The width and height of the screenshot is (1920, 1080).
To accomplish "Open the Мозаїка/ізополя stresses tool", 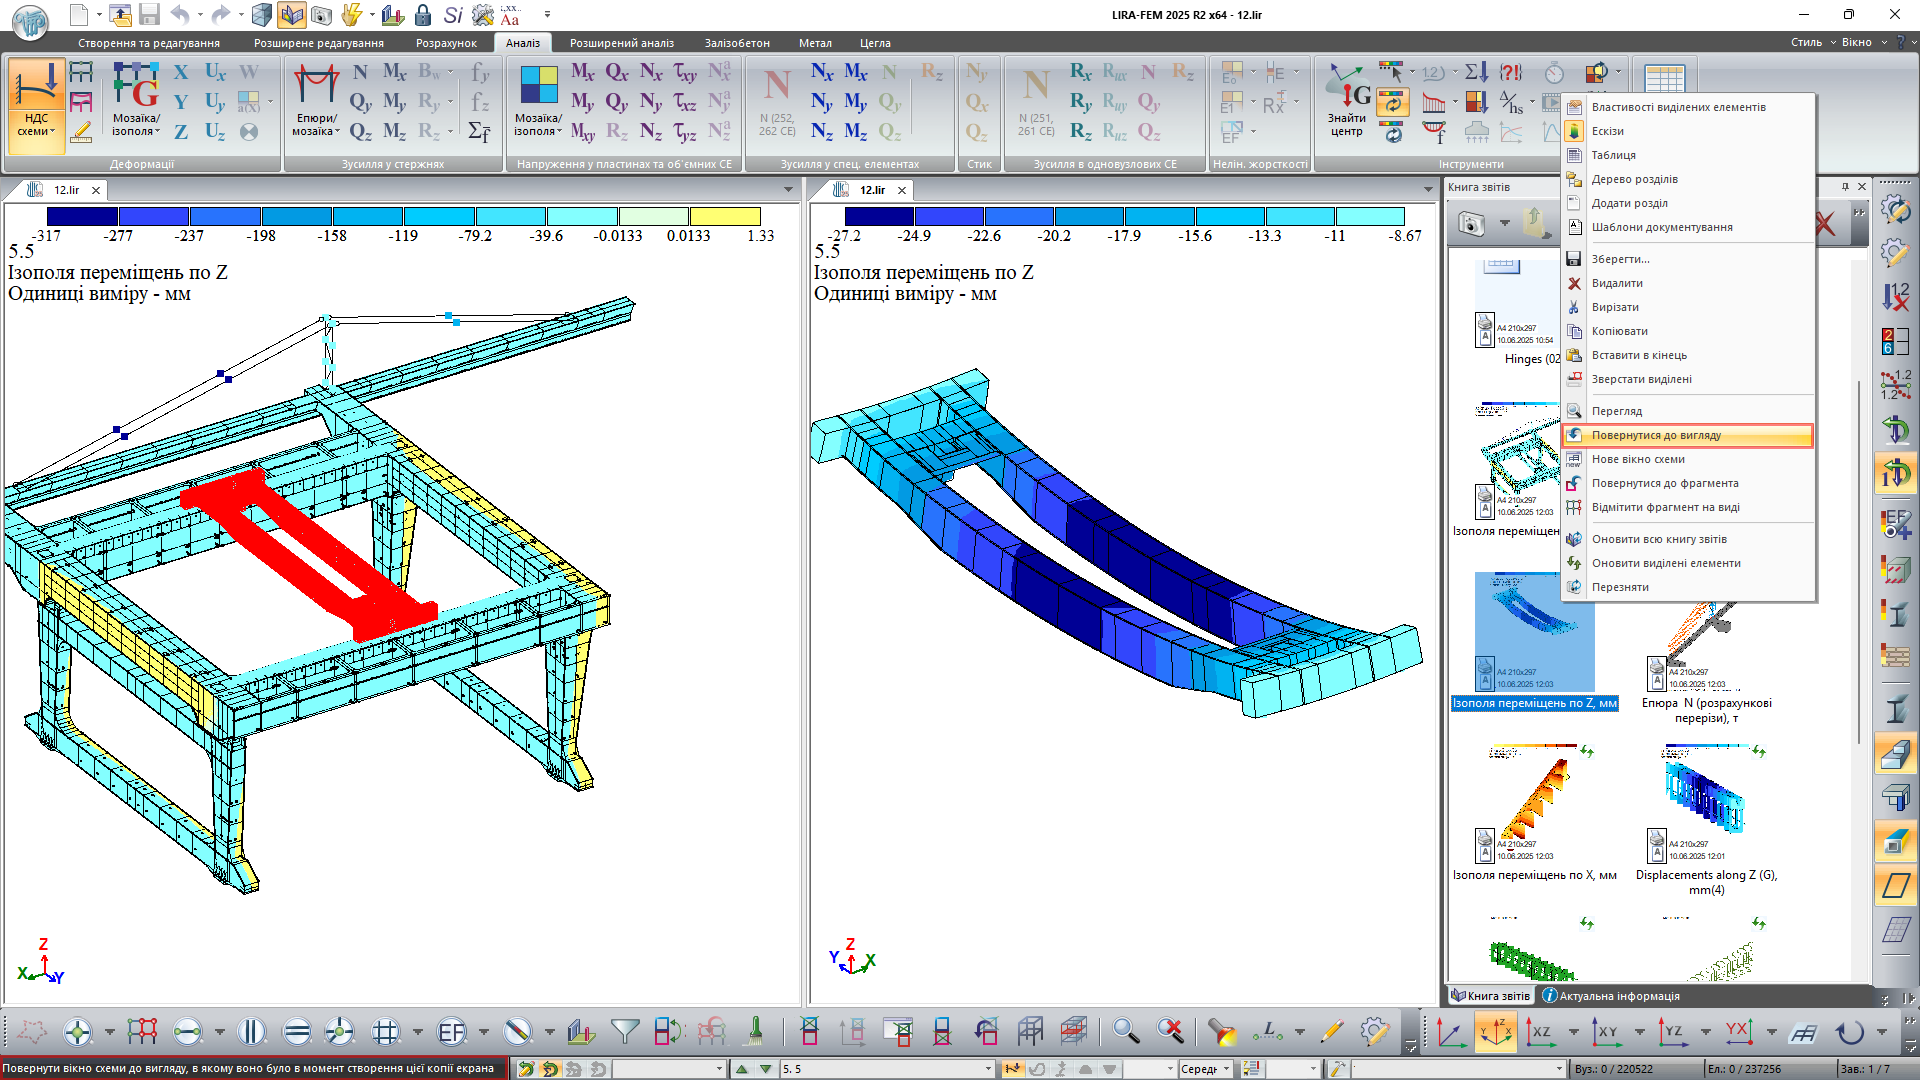I will pos(538,103).
